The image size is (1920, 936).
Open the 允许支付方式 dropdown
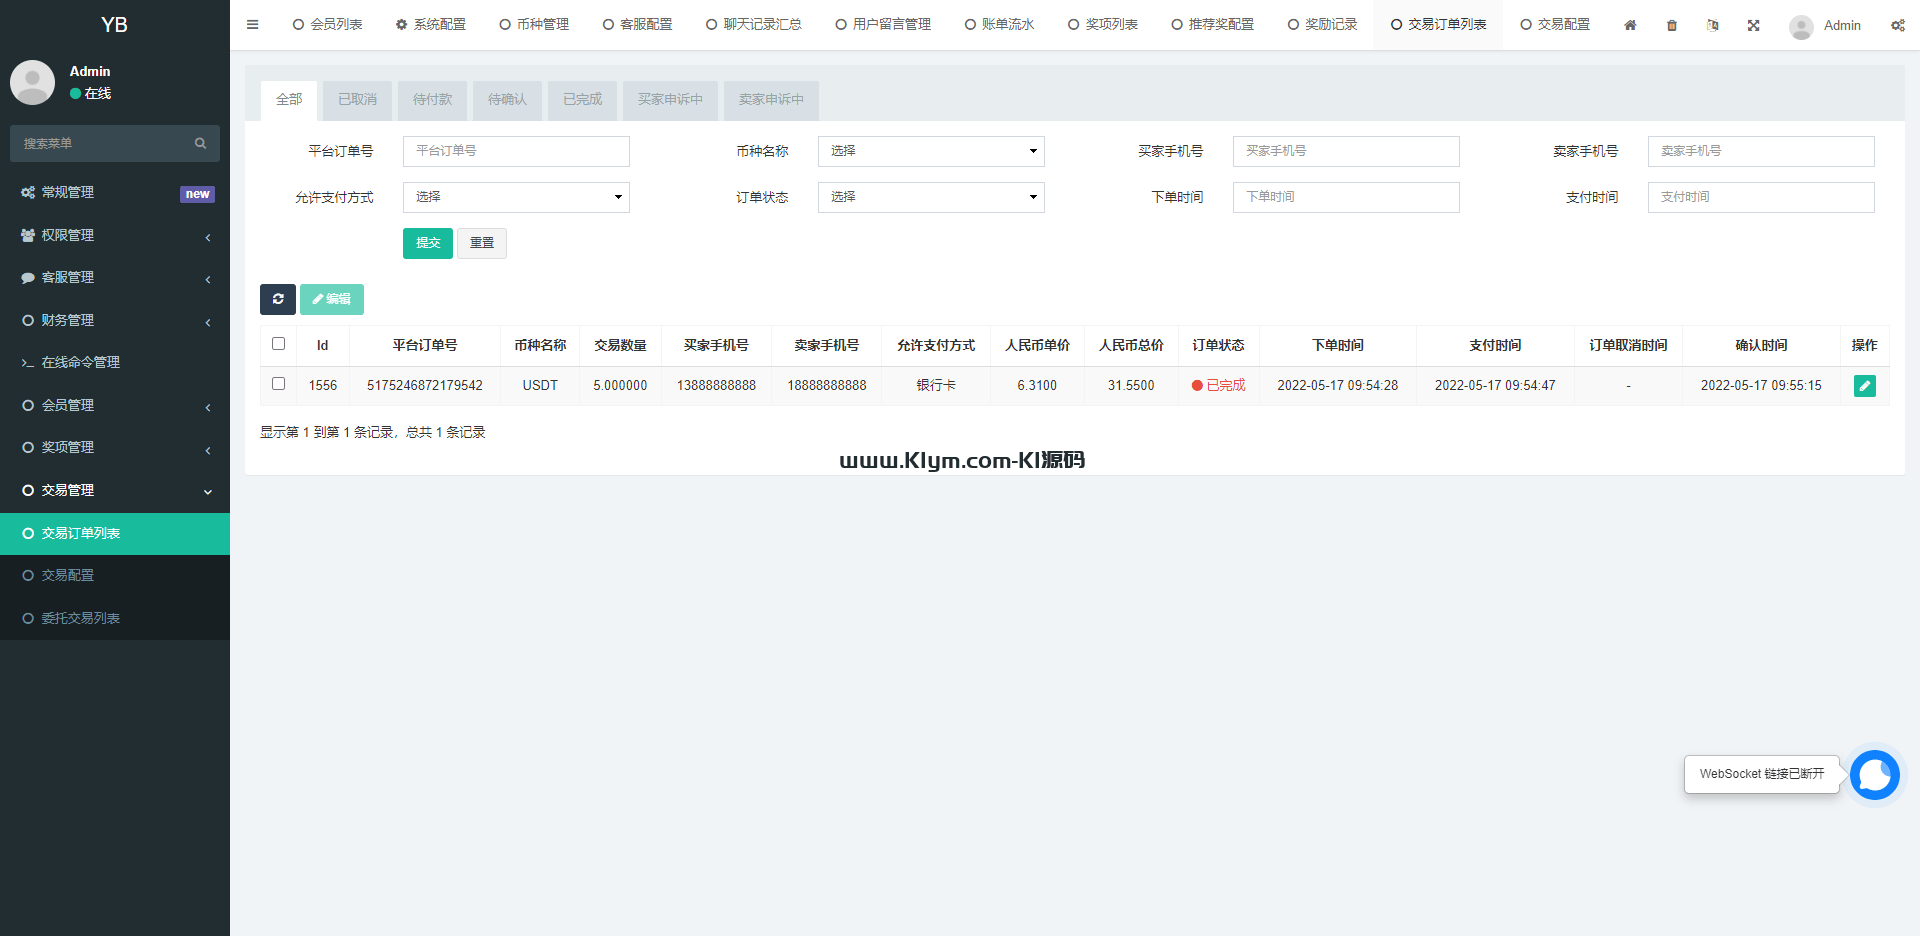[x=516, y=197]
